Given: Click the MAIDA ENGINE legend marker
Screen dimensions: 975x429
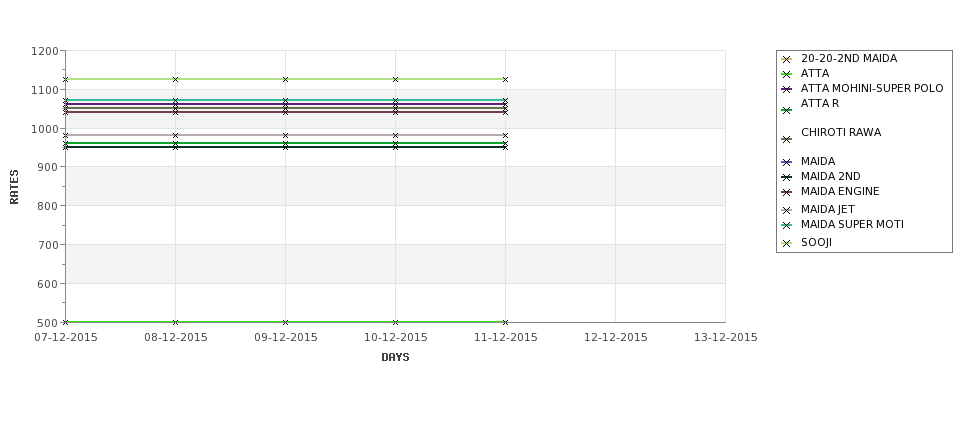Looking at the screenshot, I should (x=786, y=193).
